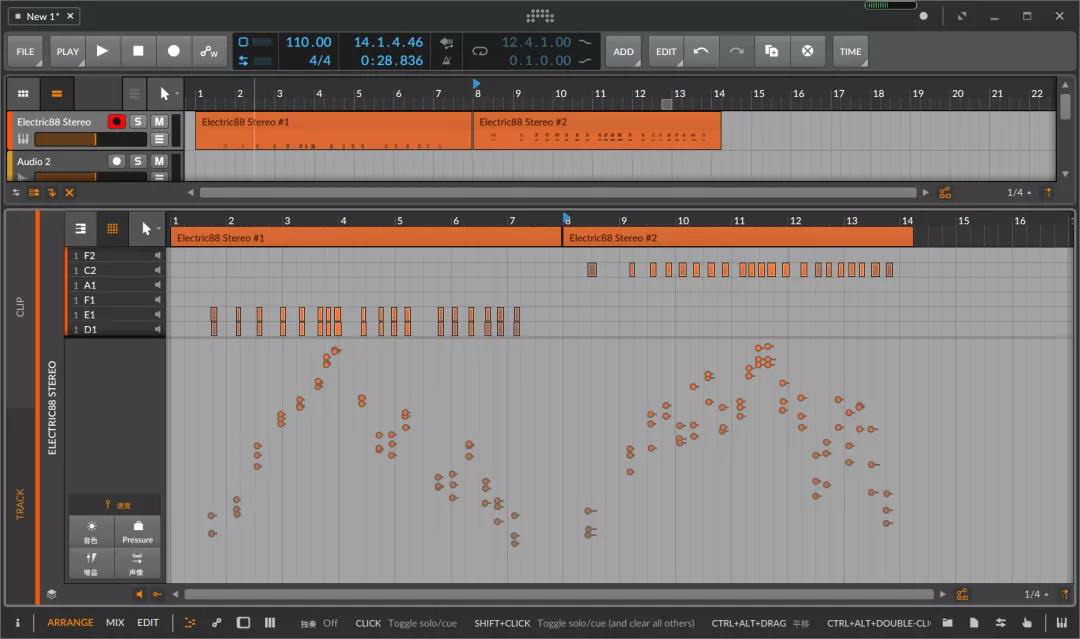
Task: Open note editor 1/4 grid dropdown
Action: pyautogui.click(x=1036, y=594)
